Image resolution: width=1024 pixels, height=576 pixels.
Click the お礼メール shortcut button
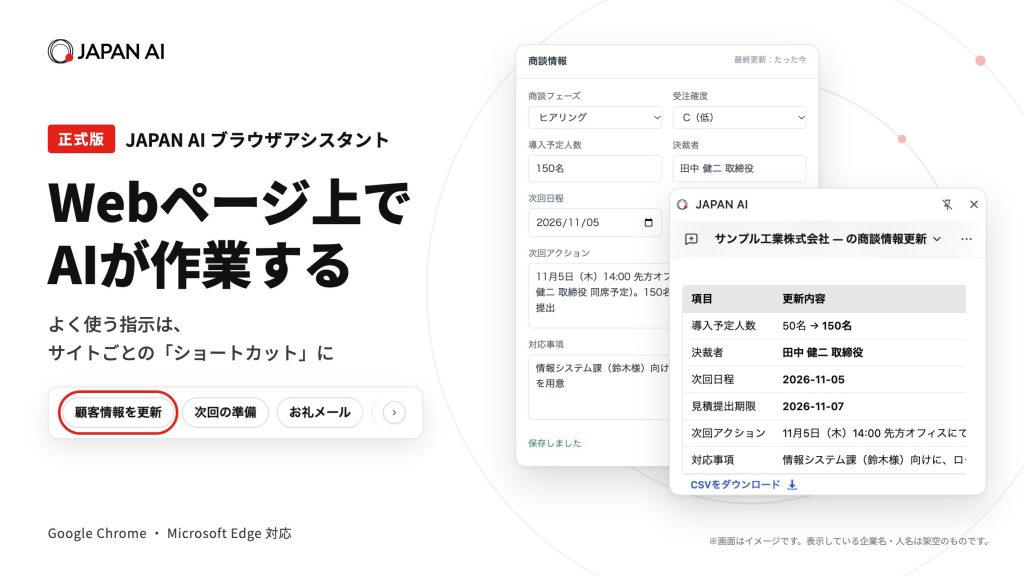click(x=320, y=412)
